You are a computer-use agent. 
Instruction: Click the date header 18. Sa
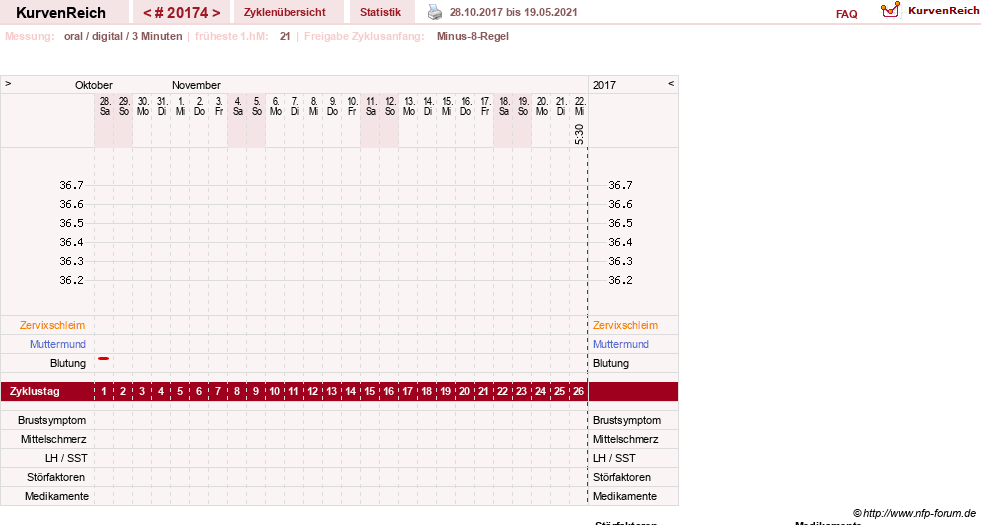click(x=504, y=106)
